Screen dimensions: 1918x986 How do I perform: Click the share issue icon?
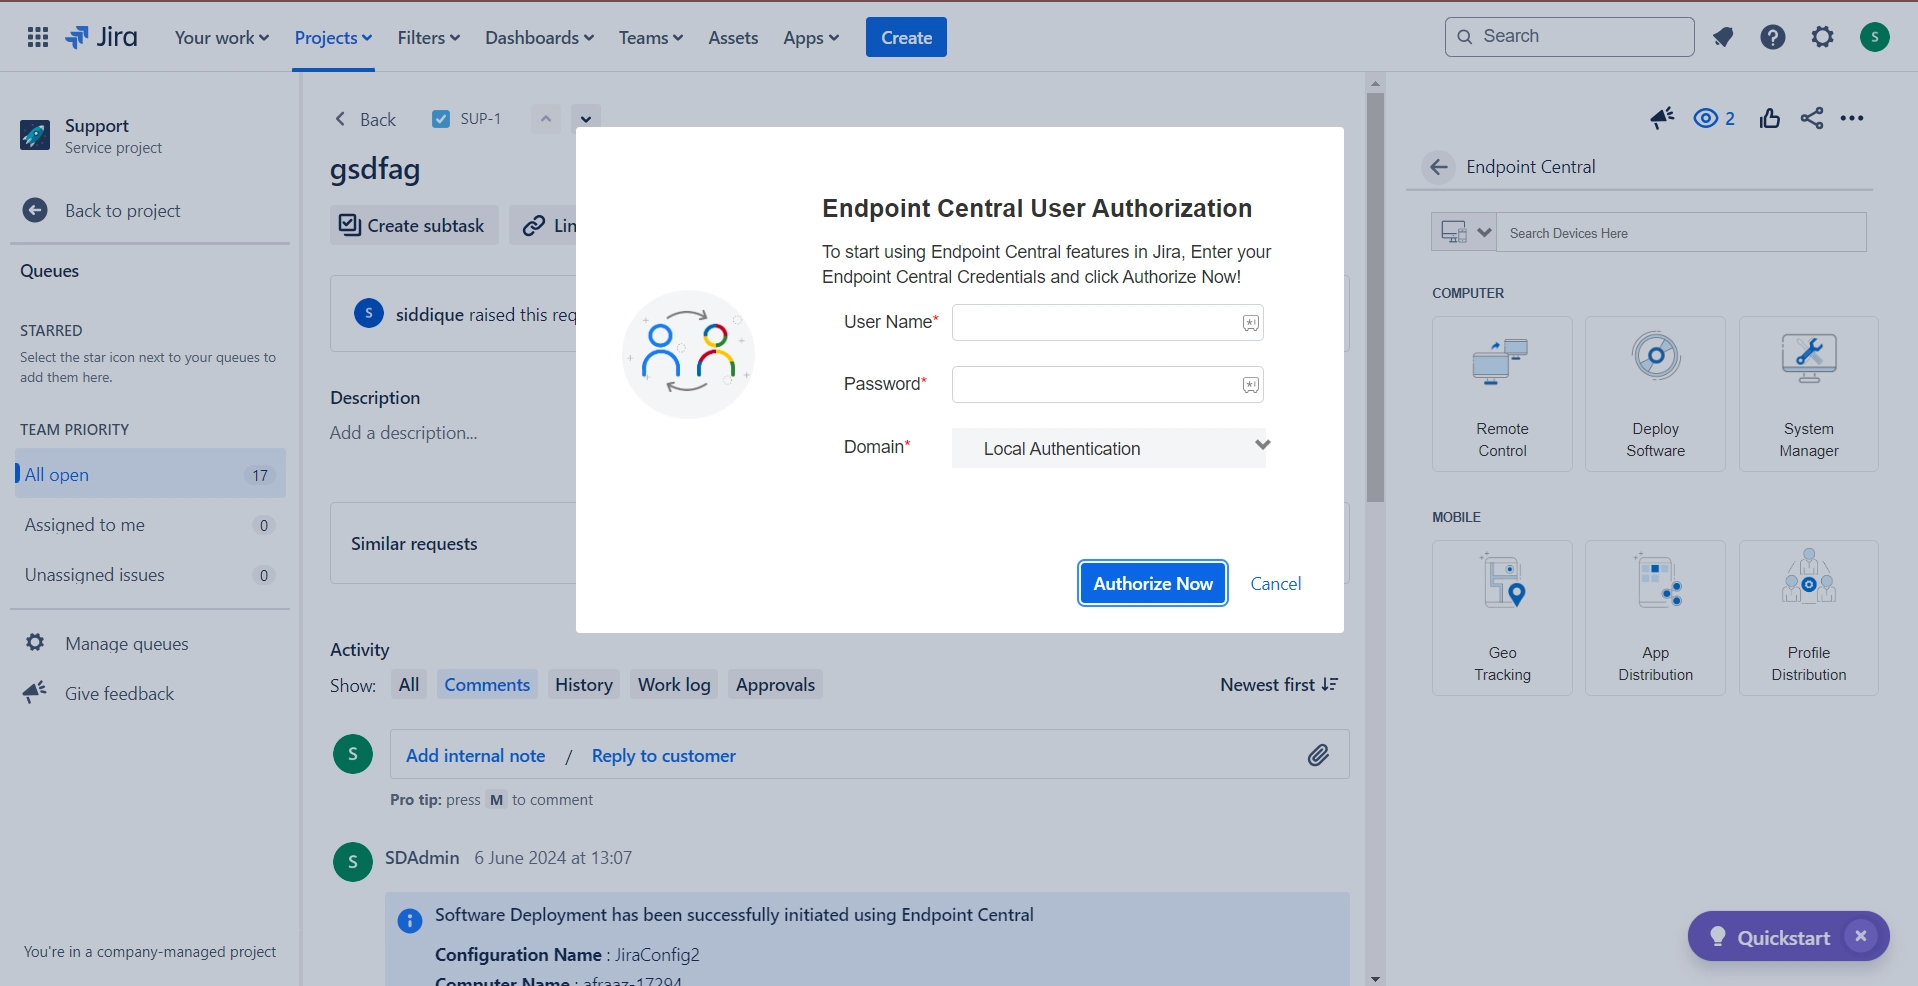coord(1812,118)
